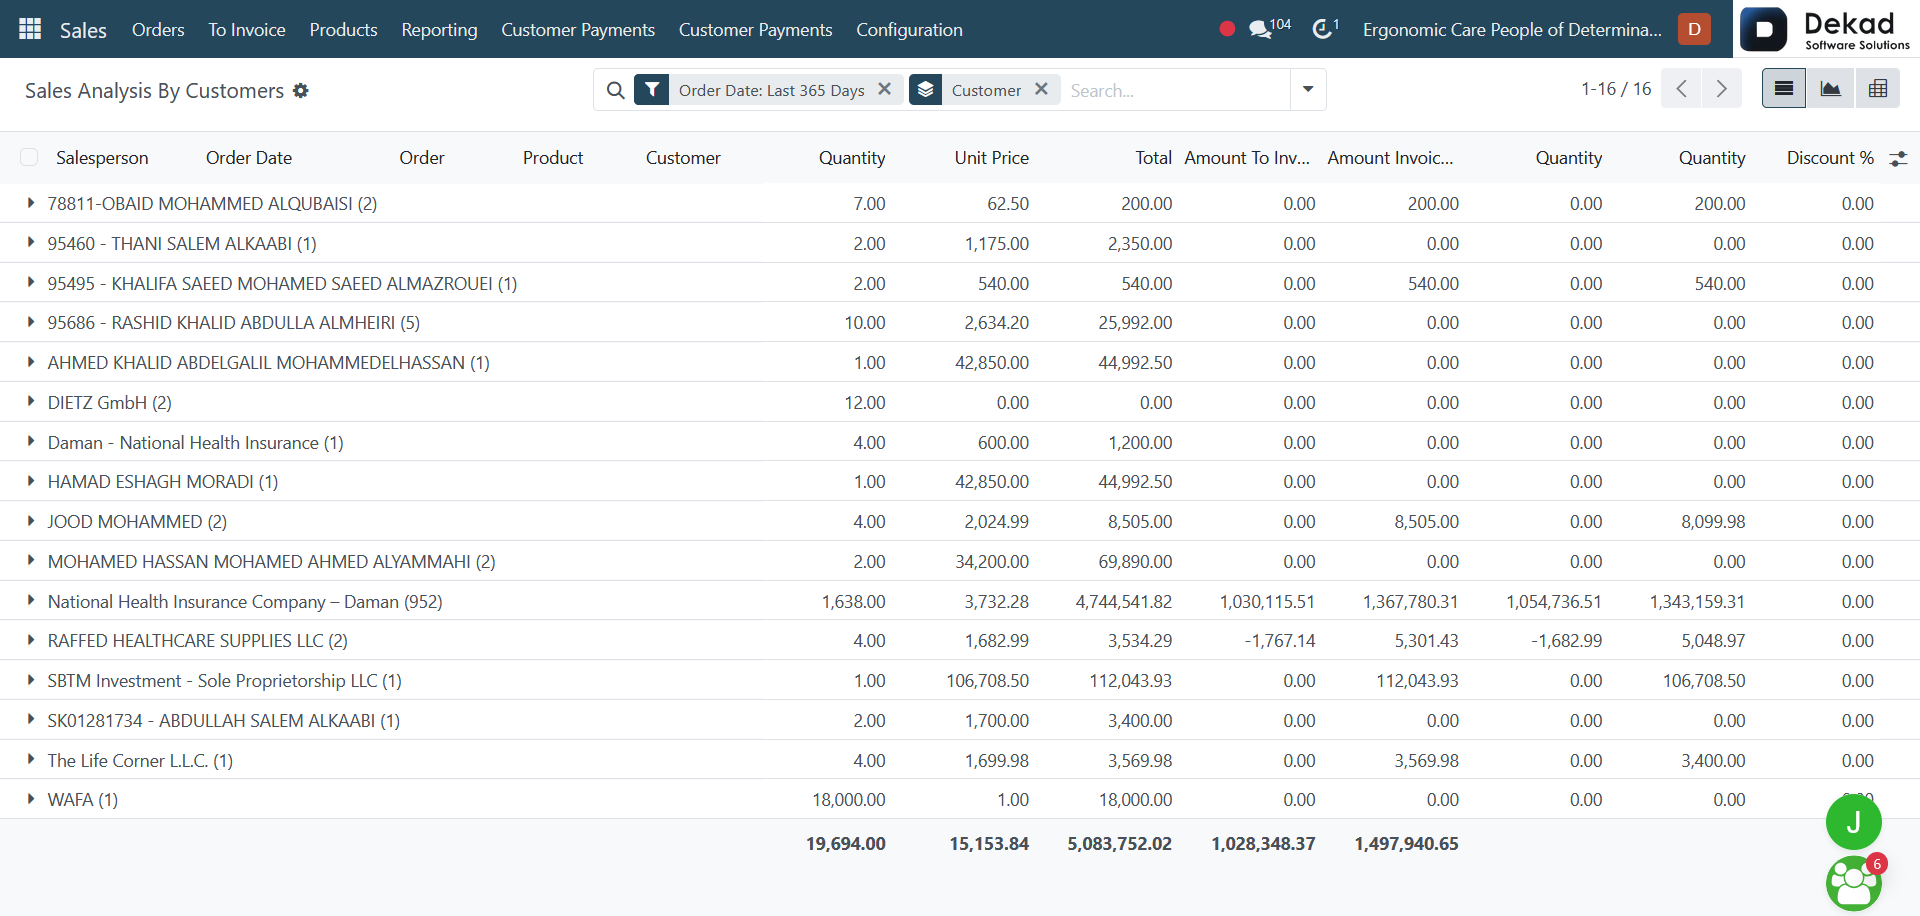Click the gear icon next to Sales Analysis title
Screen dimensions: 1920x916
click(301, 91)
